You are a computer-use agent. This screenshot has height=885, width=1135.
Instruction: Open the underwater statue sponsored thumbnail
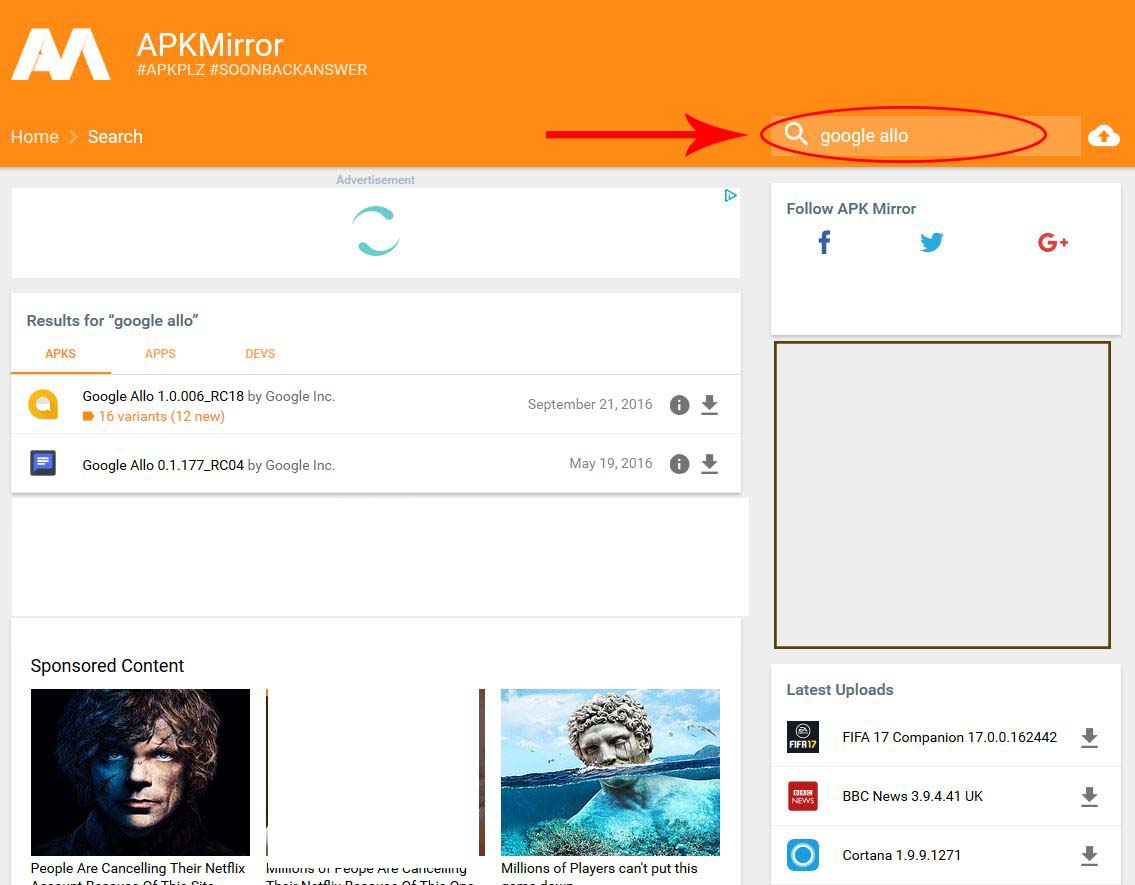click(610, 771)
